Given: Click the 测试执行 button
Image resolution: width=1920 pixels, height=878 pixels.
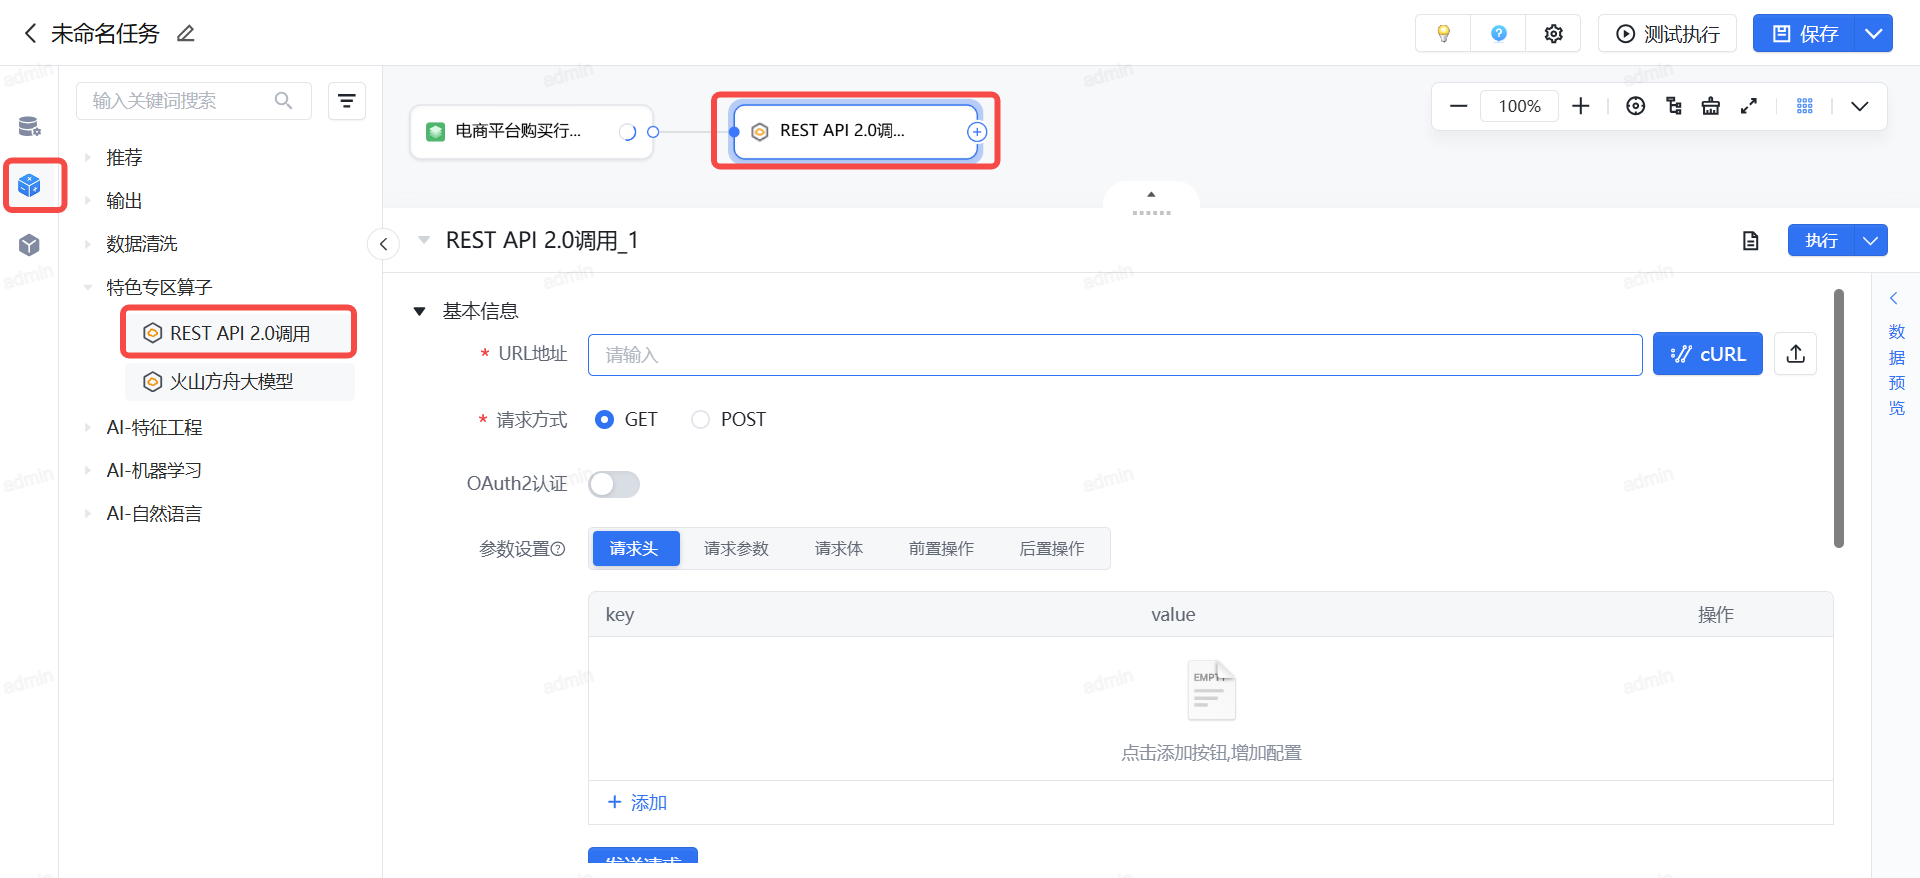Looking at the screenshot, I should (1667, 34).
